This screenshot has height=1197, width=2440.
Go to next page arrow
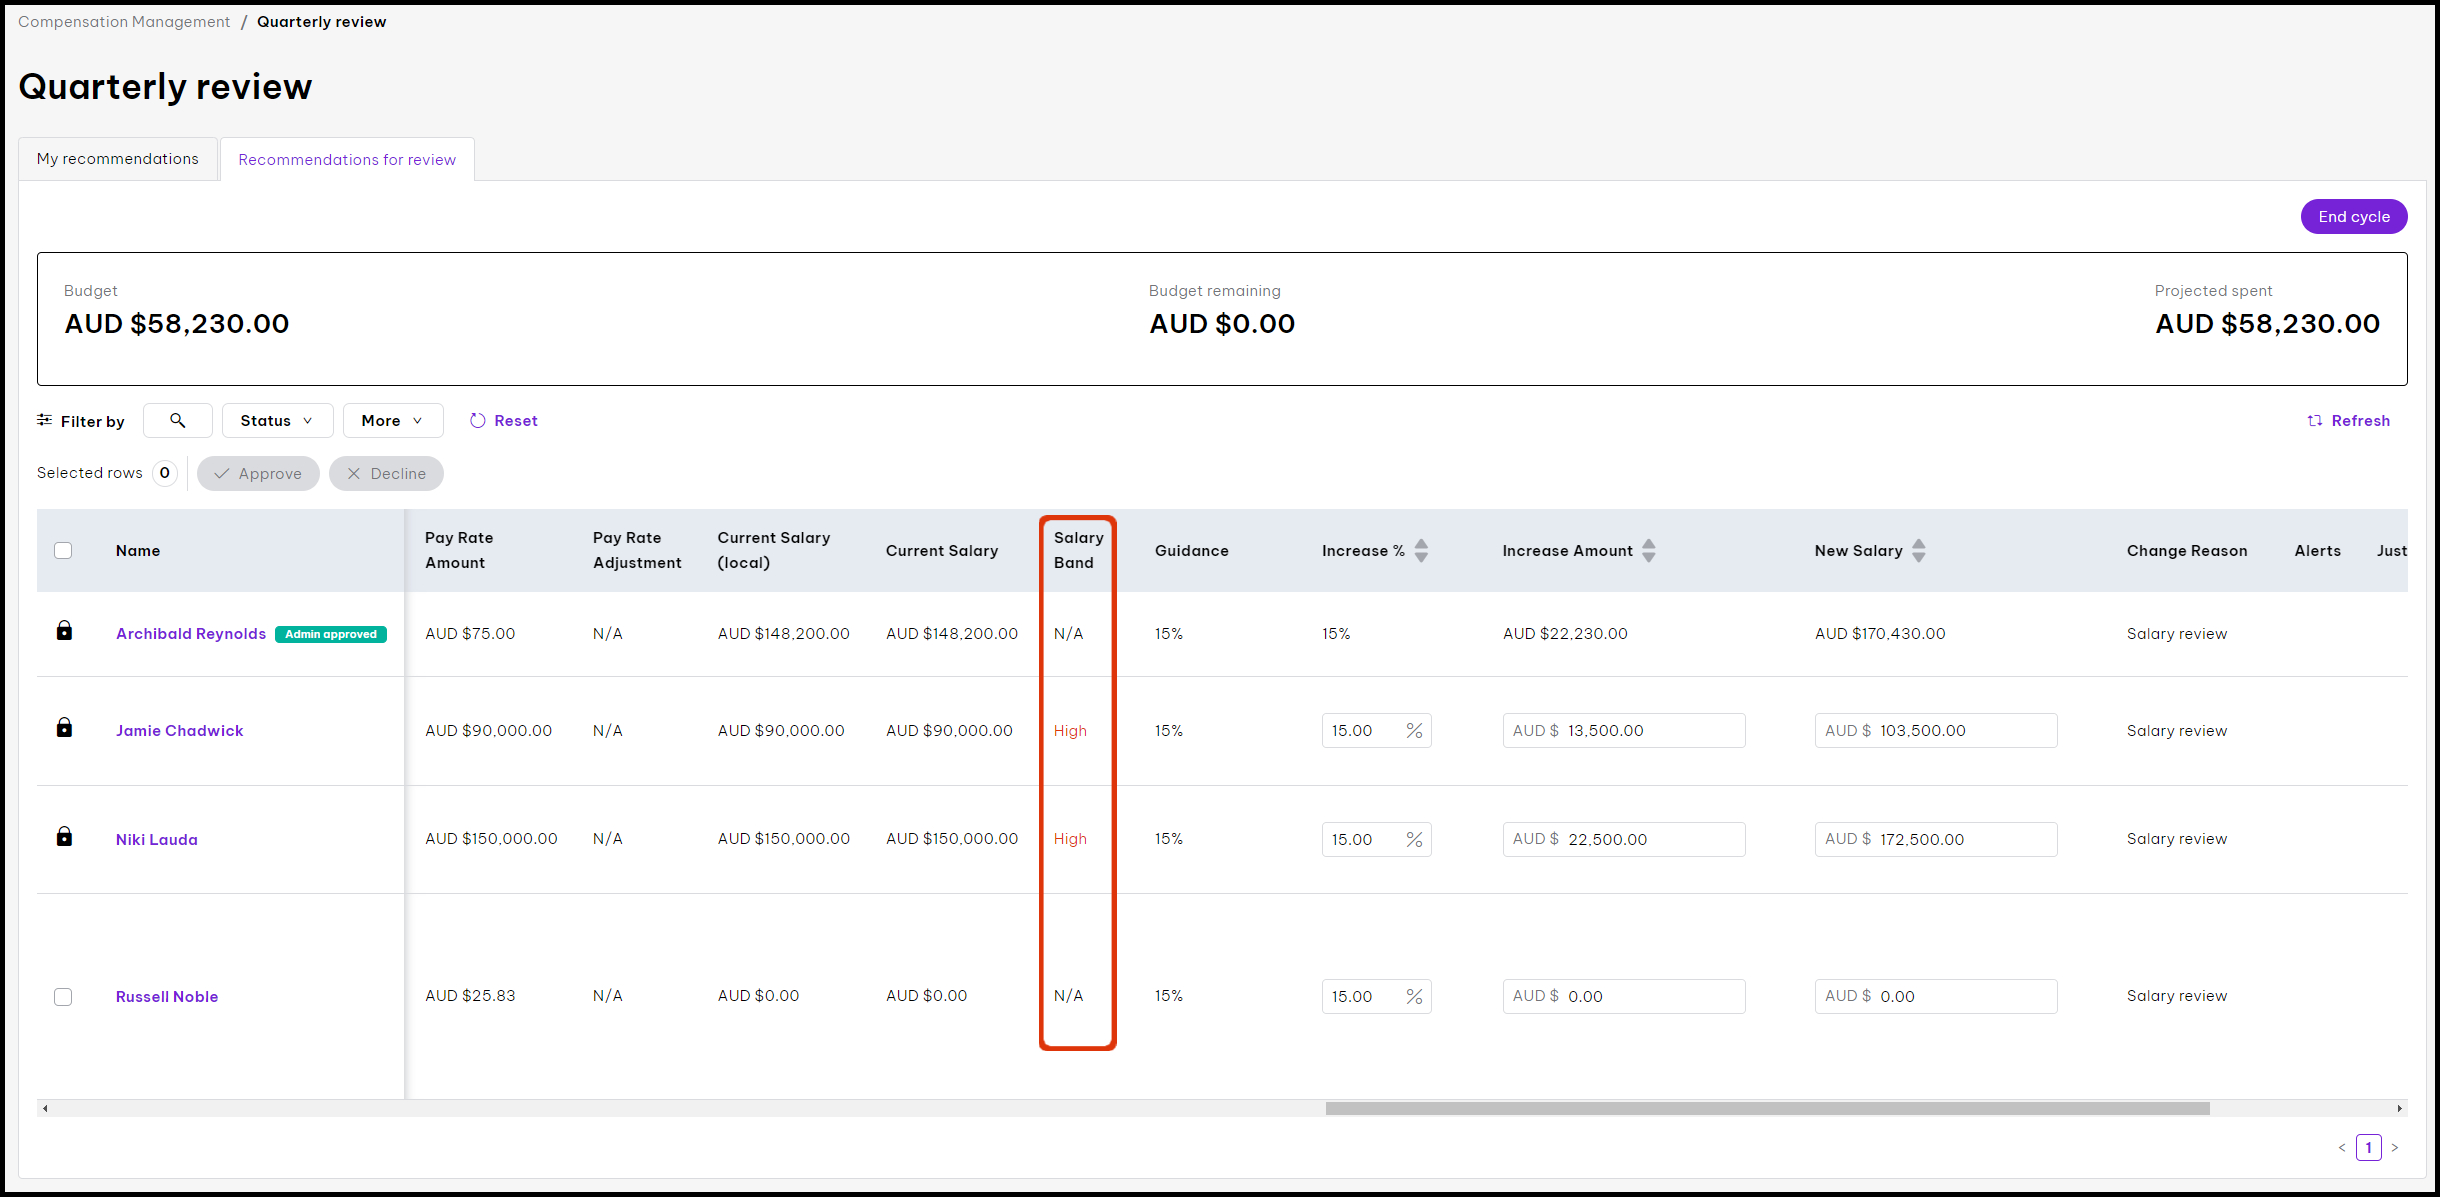[x=2395, y=1148]
